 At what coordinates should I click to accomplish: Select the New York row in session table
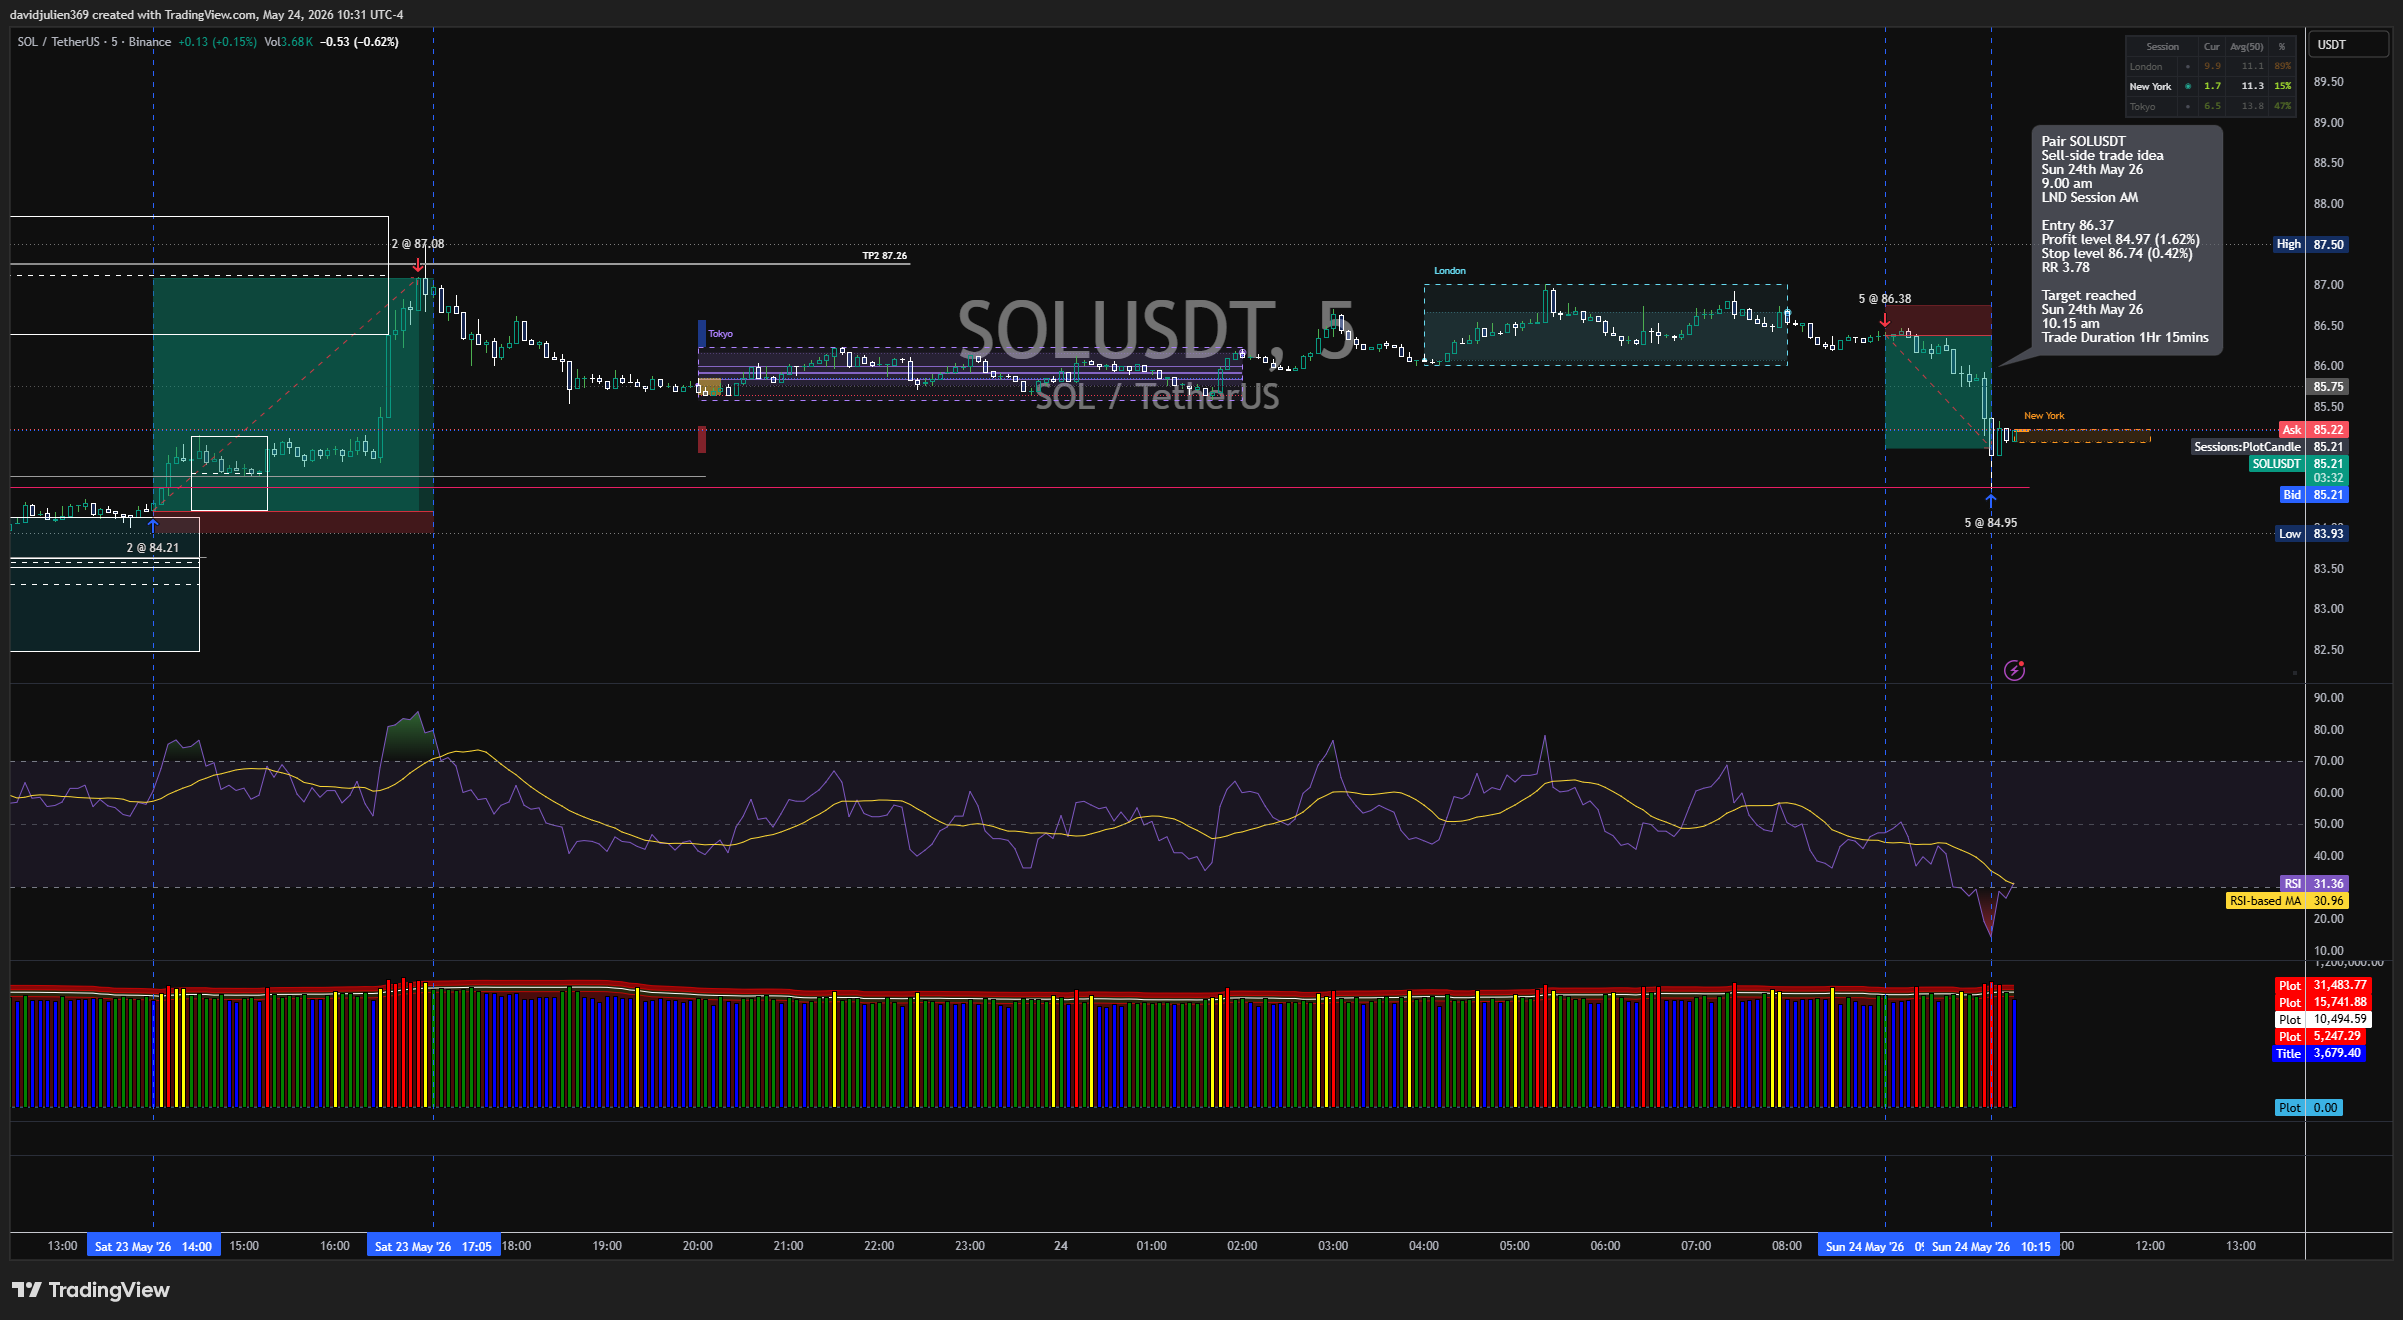pyautogui.click(x=2210, y=87)
